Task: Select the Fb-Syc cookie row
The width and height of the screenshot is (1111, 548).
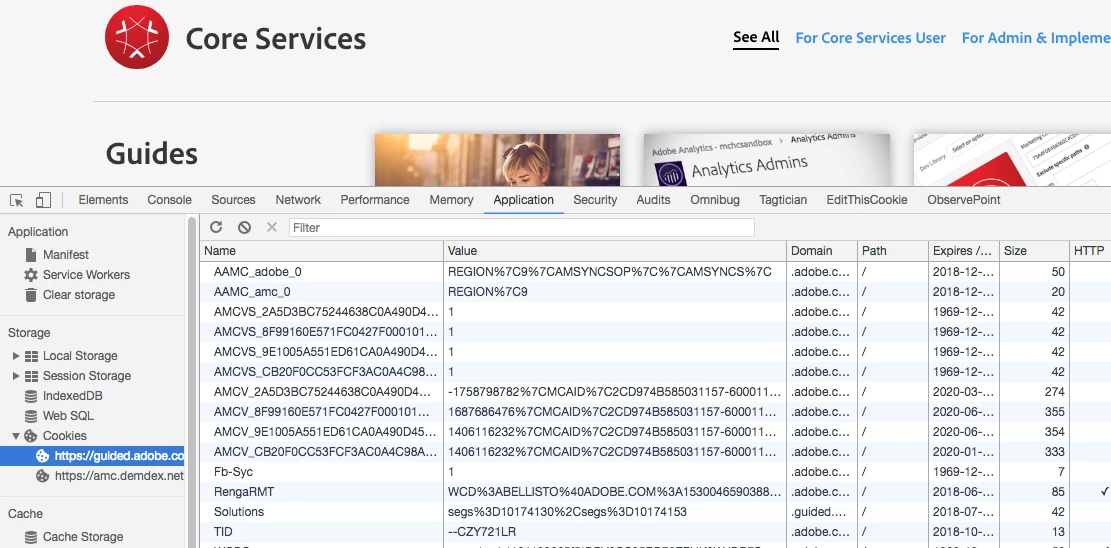Action: coord(655,471)
